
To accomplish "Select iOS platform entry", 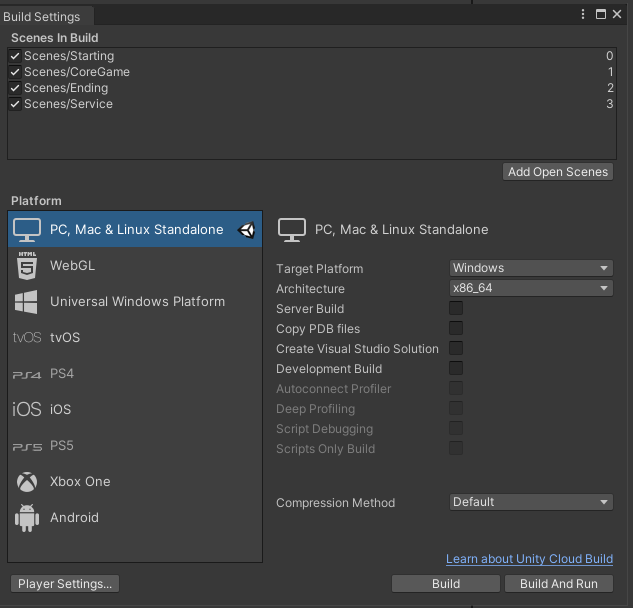I will pos(135,409).
